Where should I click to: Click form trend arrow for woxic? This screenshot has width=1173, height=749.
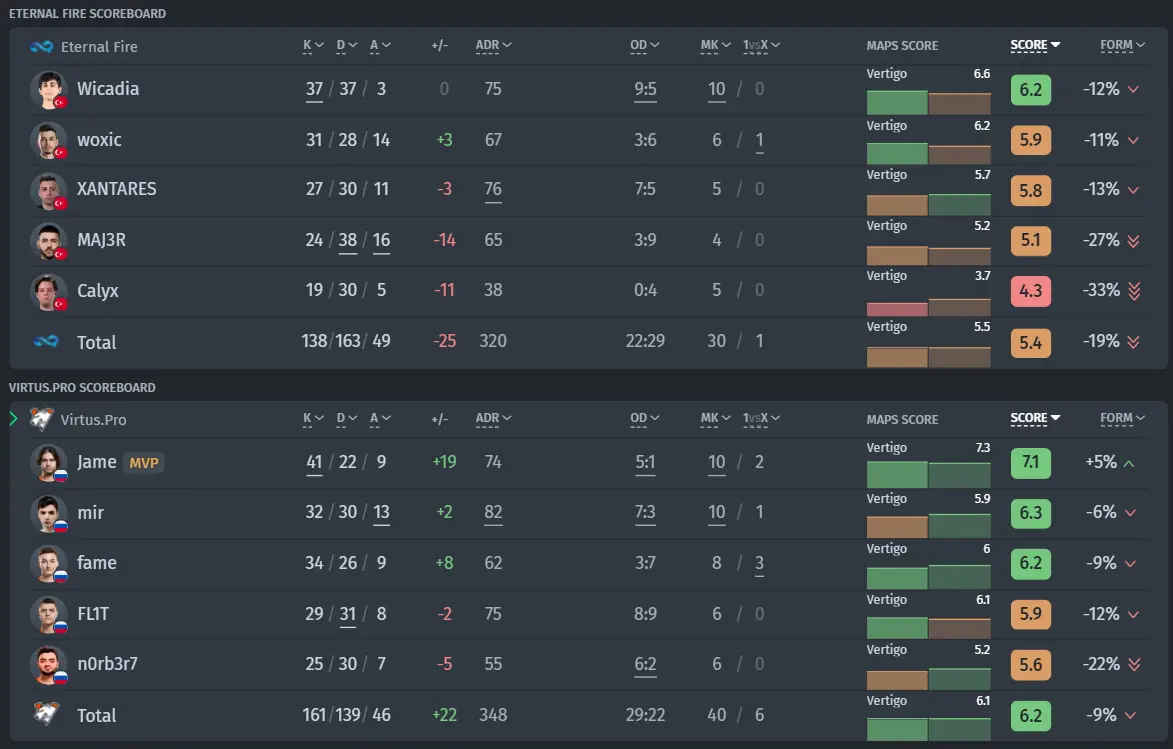[x=1133, y=140]
